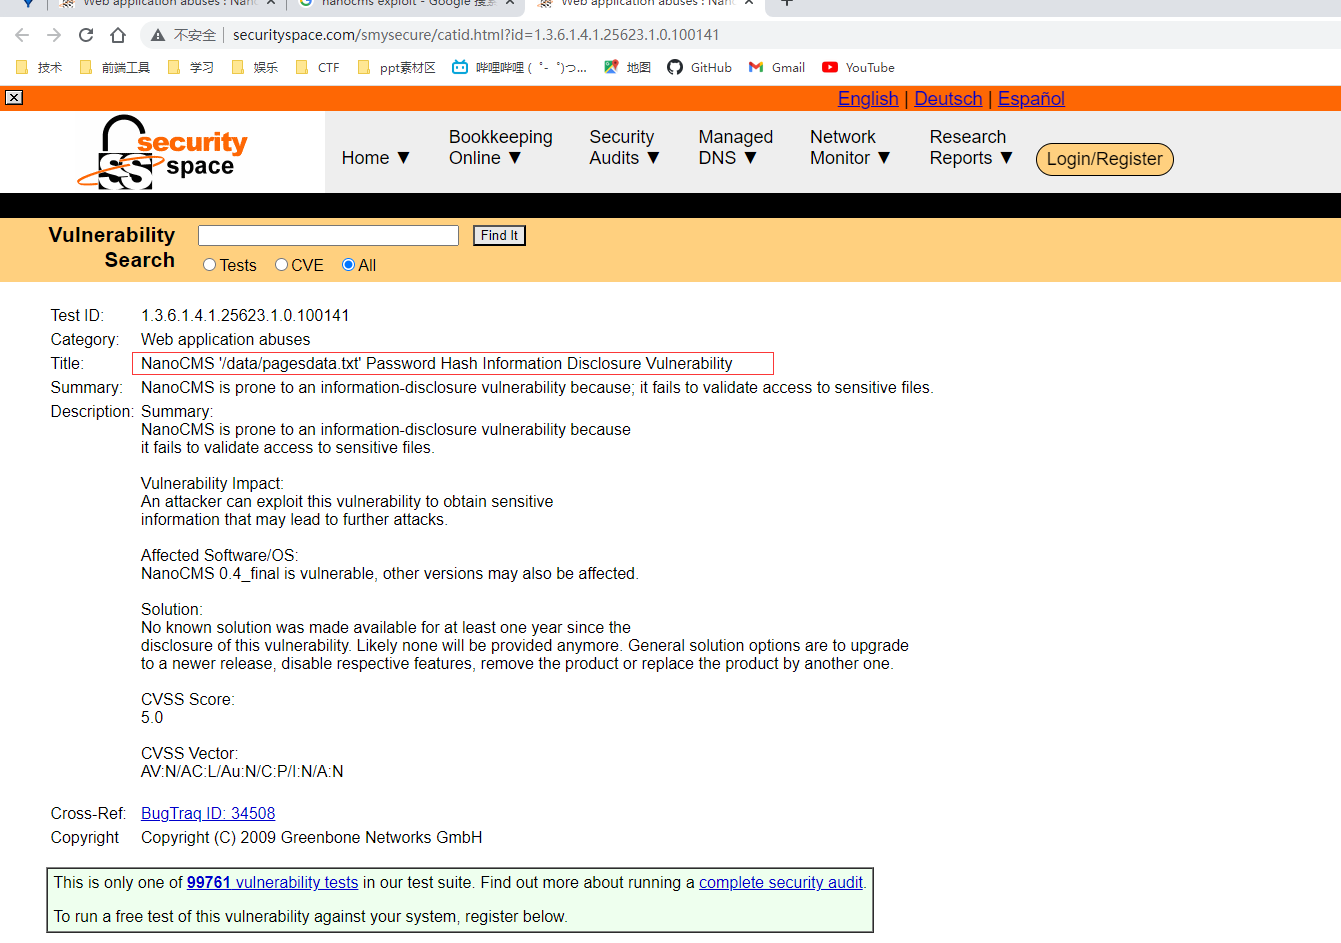1341x943 pixels.
Task: Click the Category value Web application abuses
Action: point(225,340)
